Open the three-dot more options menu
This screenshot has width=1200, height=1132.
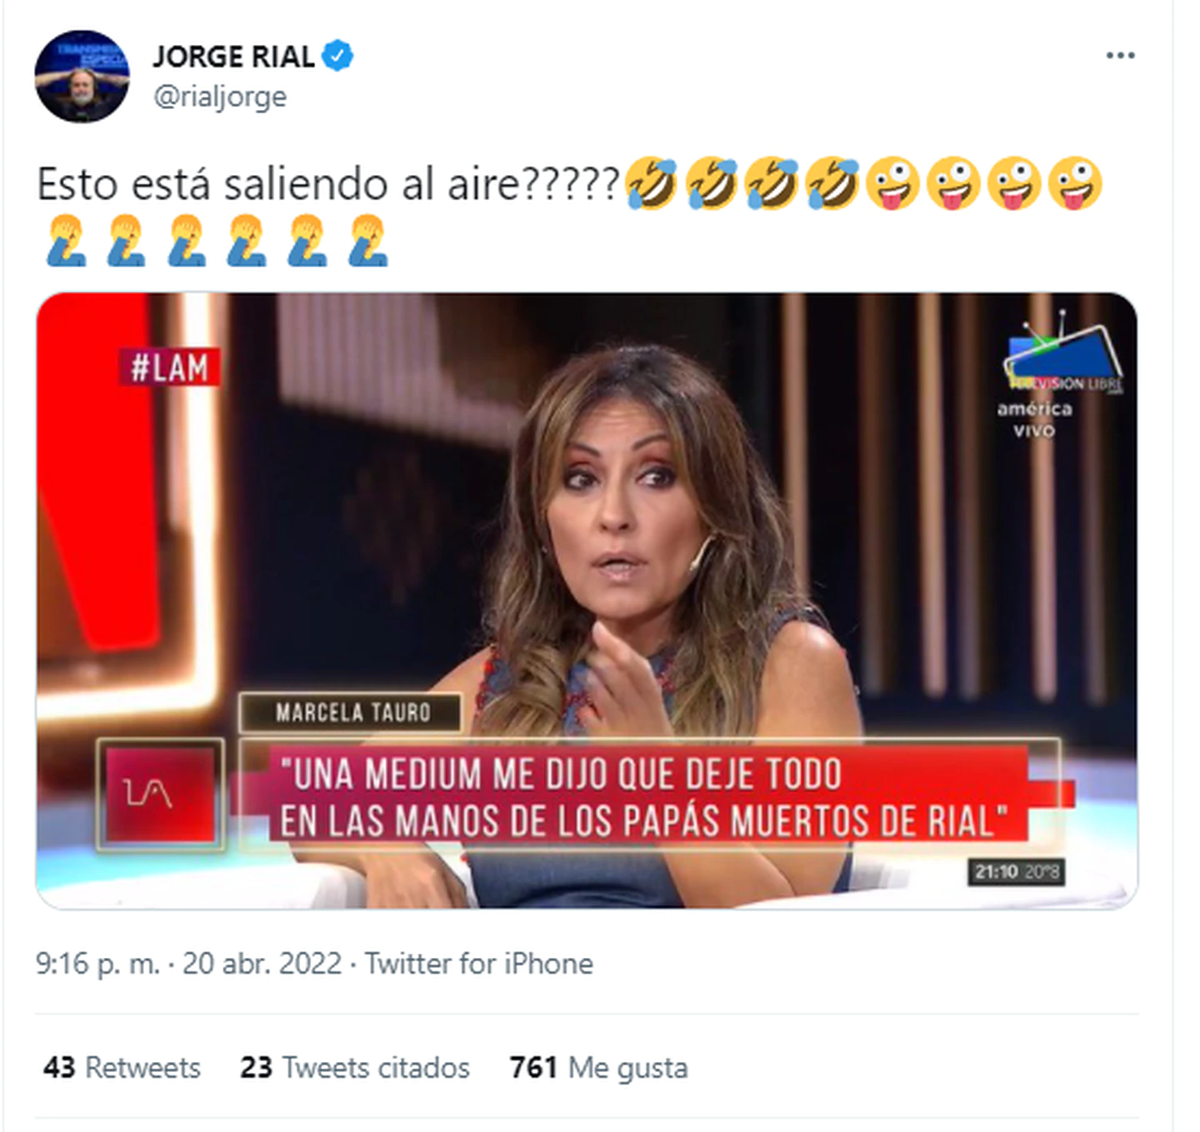click(x=1120, y=56)
